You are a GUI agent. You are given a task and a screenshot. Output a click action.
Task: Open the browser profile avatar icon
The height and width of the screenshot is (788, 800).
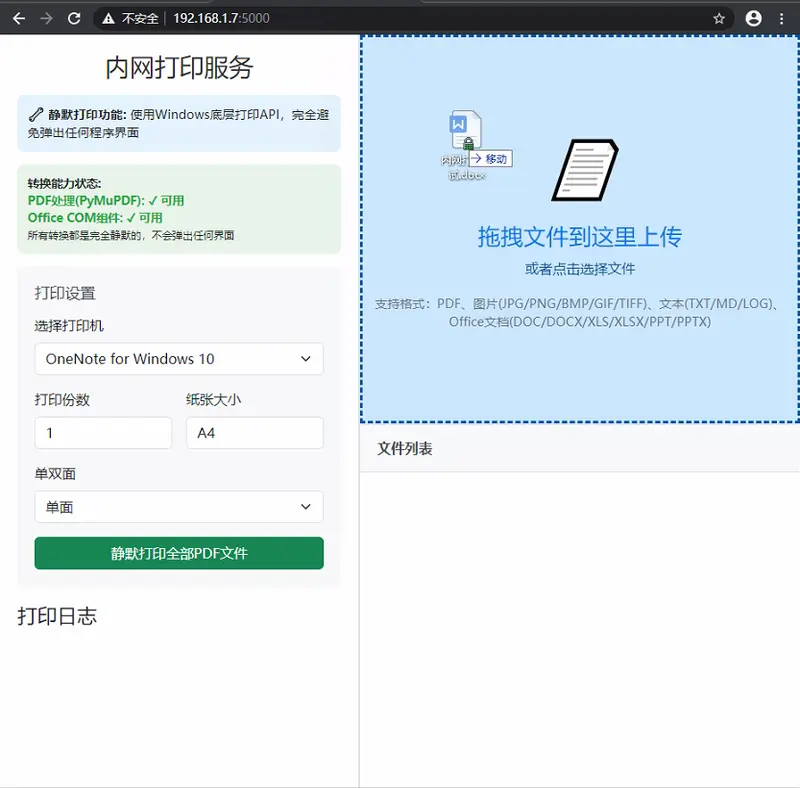click(753, 17)
